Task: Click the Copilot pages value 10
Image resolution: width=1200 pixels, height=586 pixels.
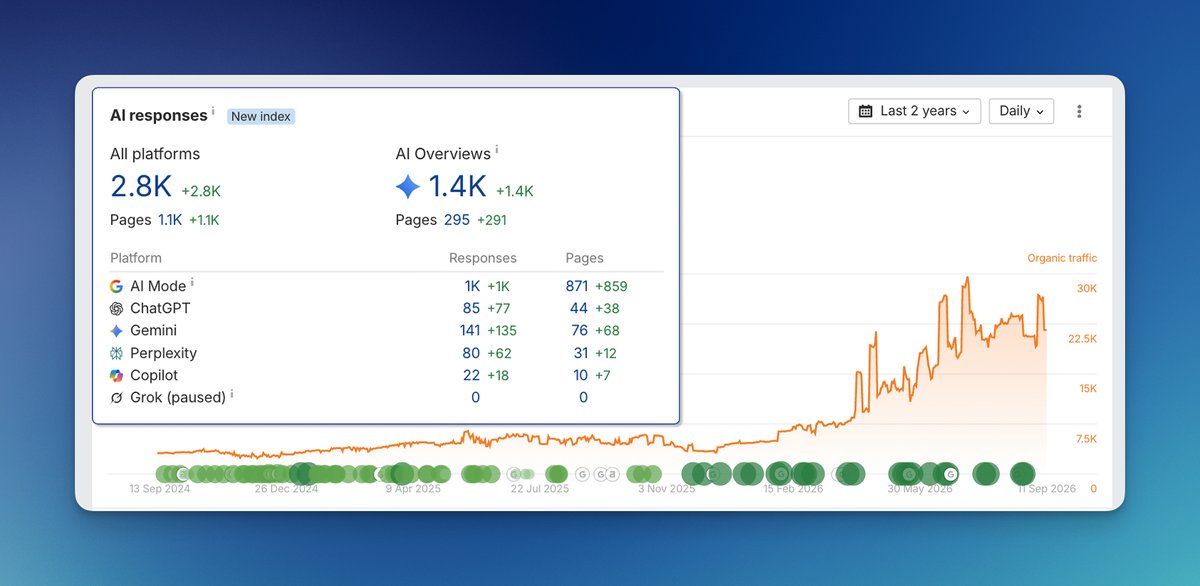Action: point(580,375)
